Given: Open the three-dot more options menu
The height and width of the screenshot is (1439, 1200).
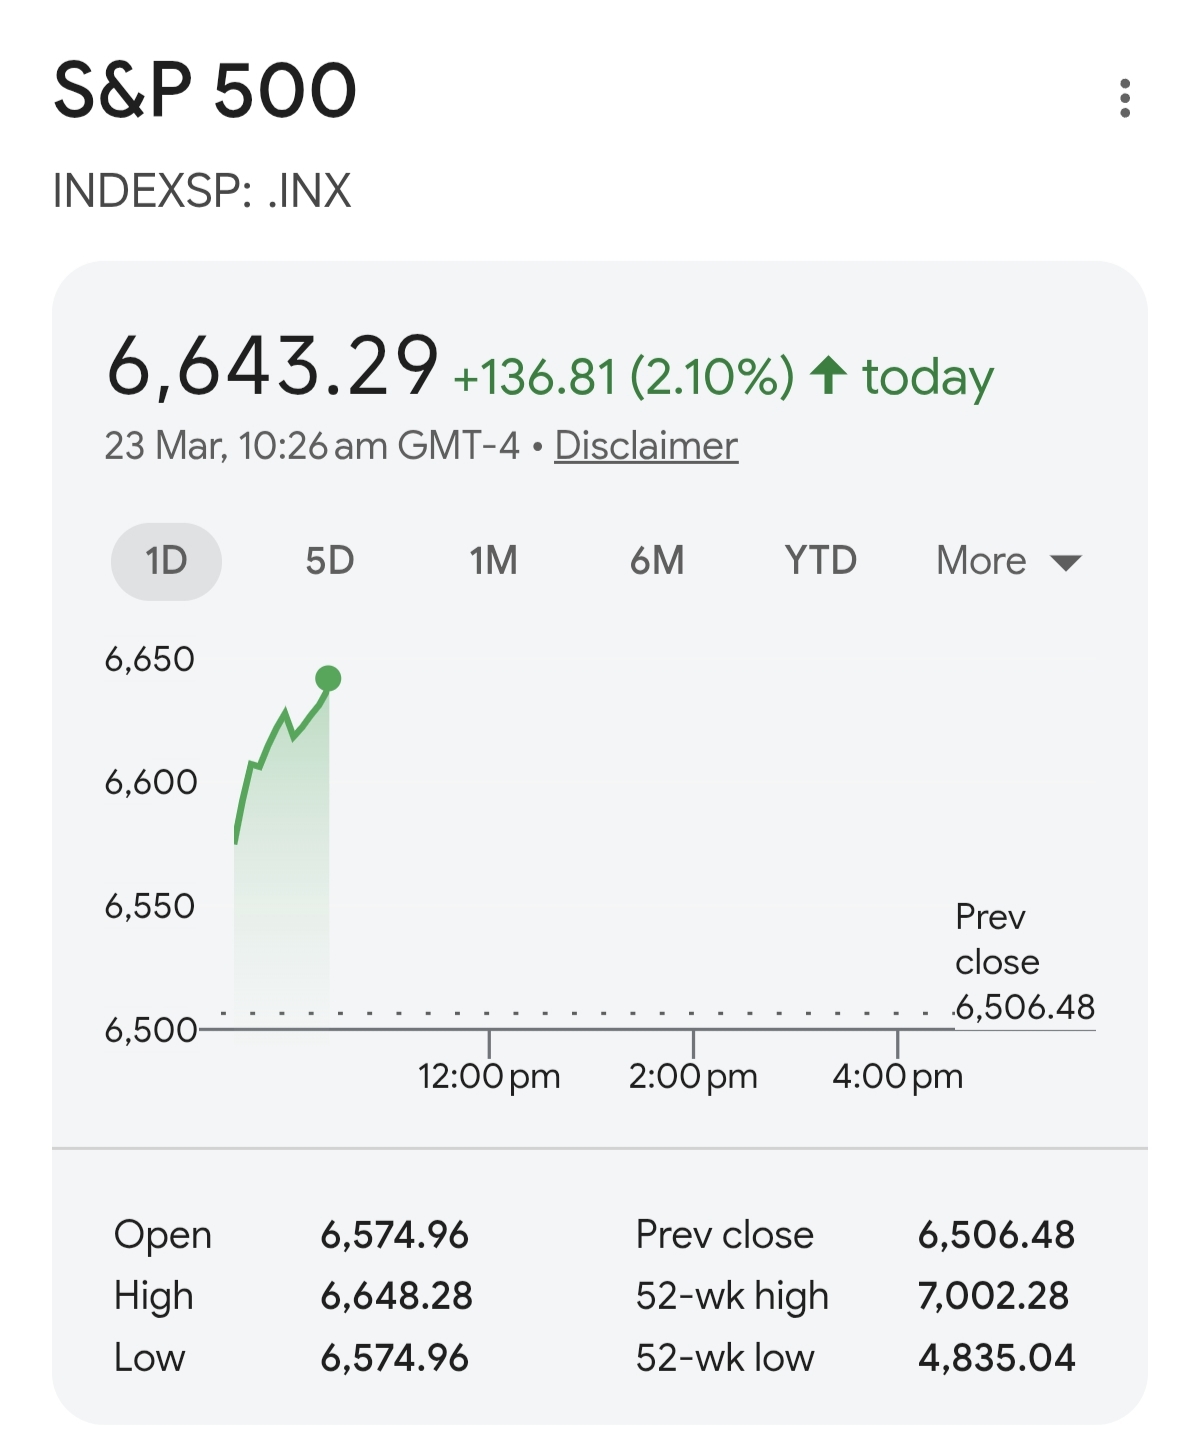Looking at the screenshot, I should point(1125,98).
